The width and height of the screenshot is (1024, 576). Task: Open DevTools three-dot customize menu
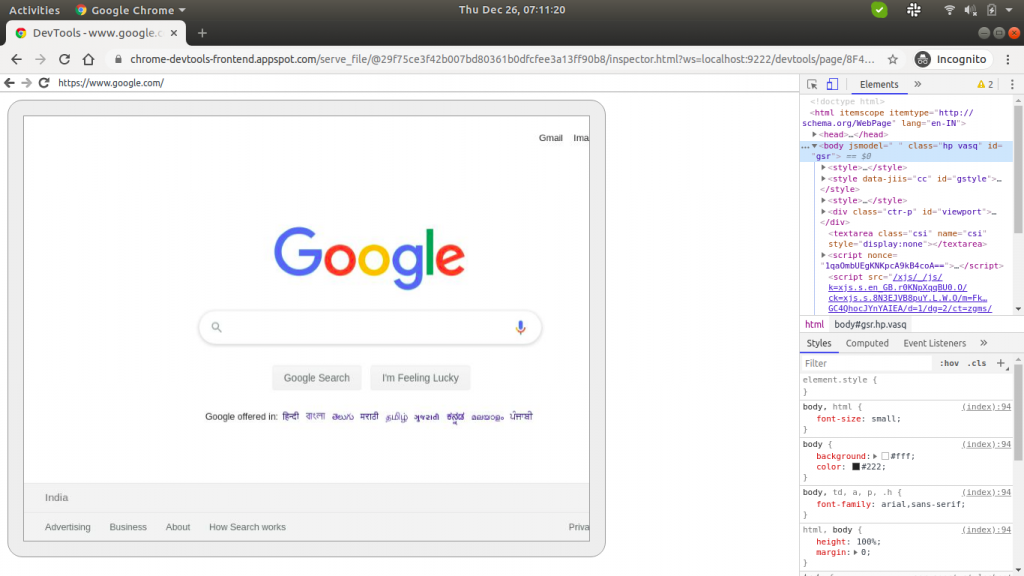coord(1013,84)
